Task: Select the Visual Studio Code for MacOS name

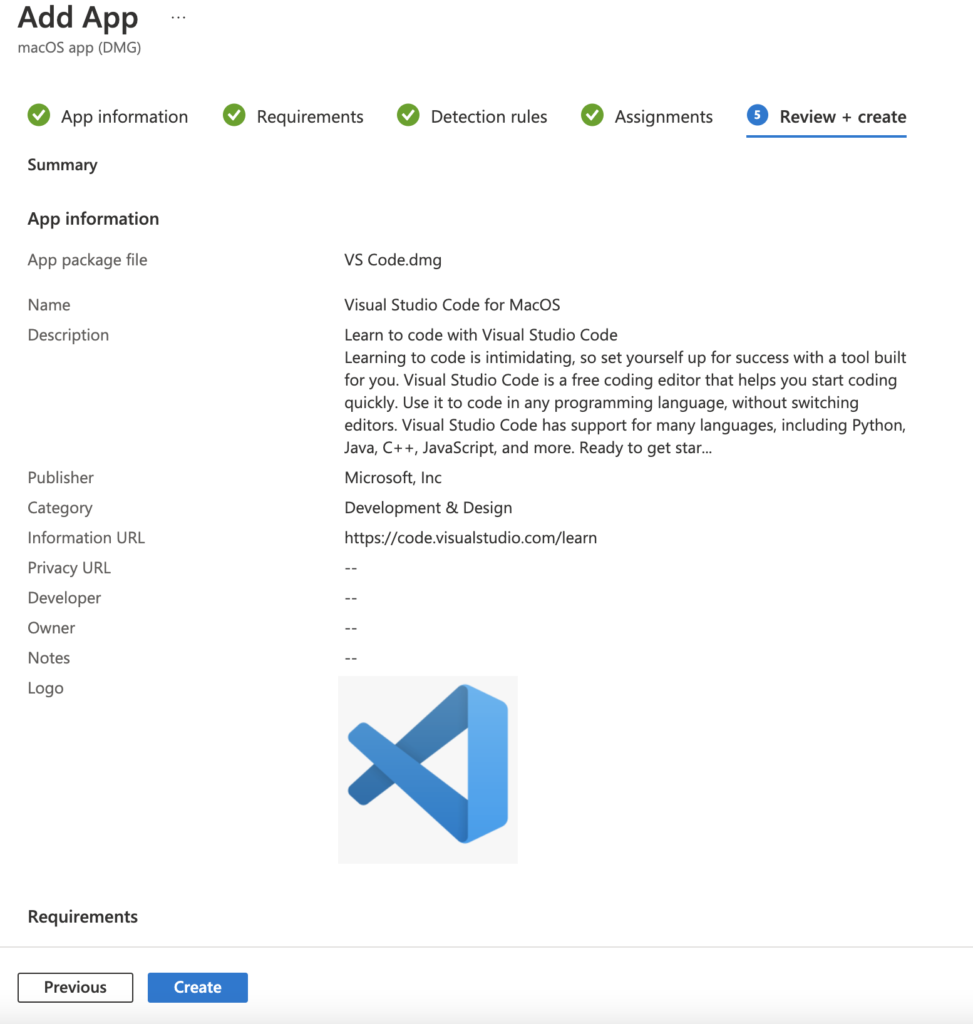Action: pyautogui.click(x=452, y=305)
